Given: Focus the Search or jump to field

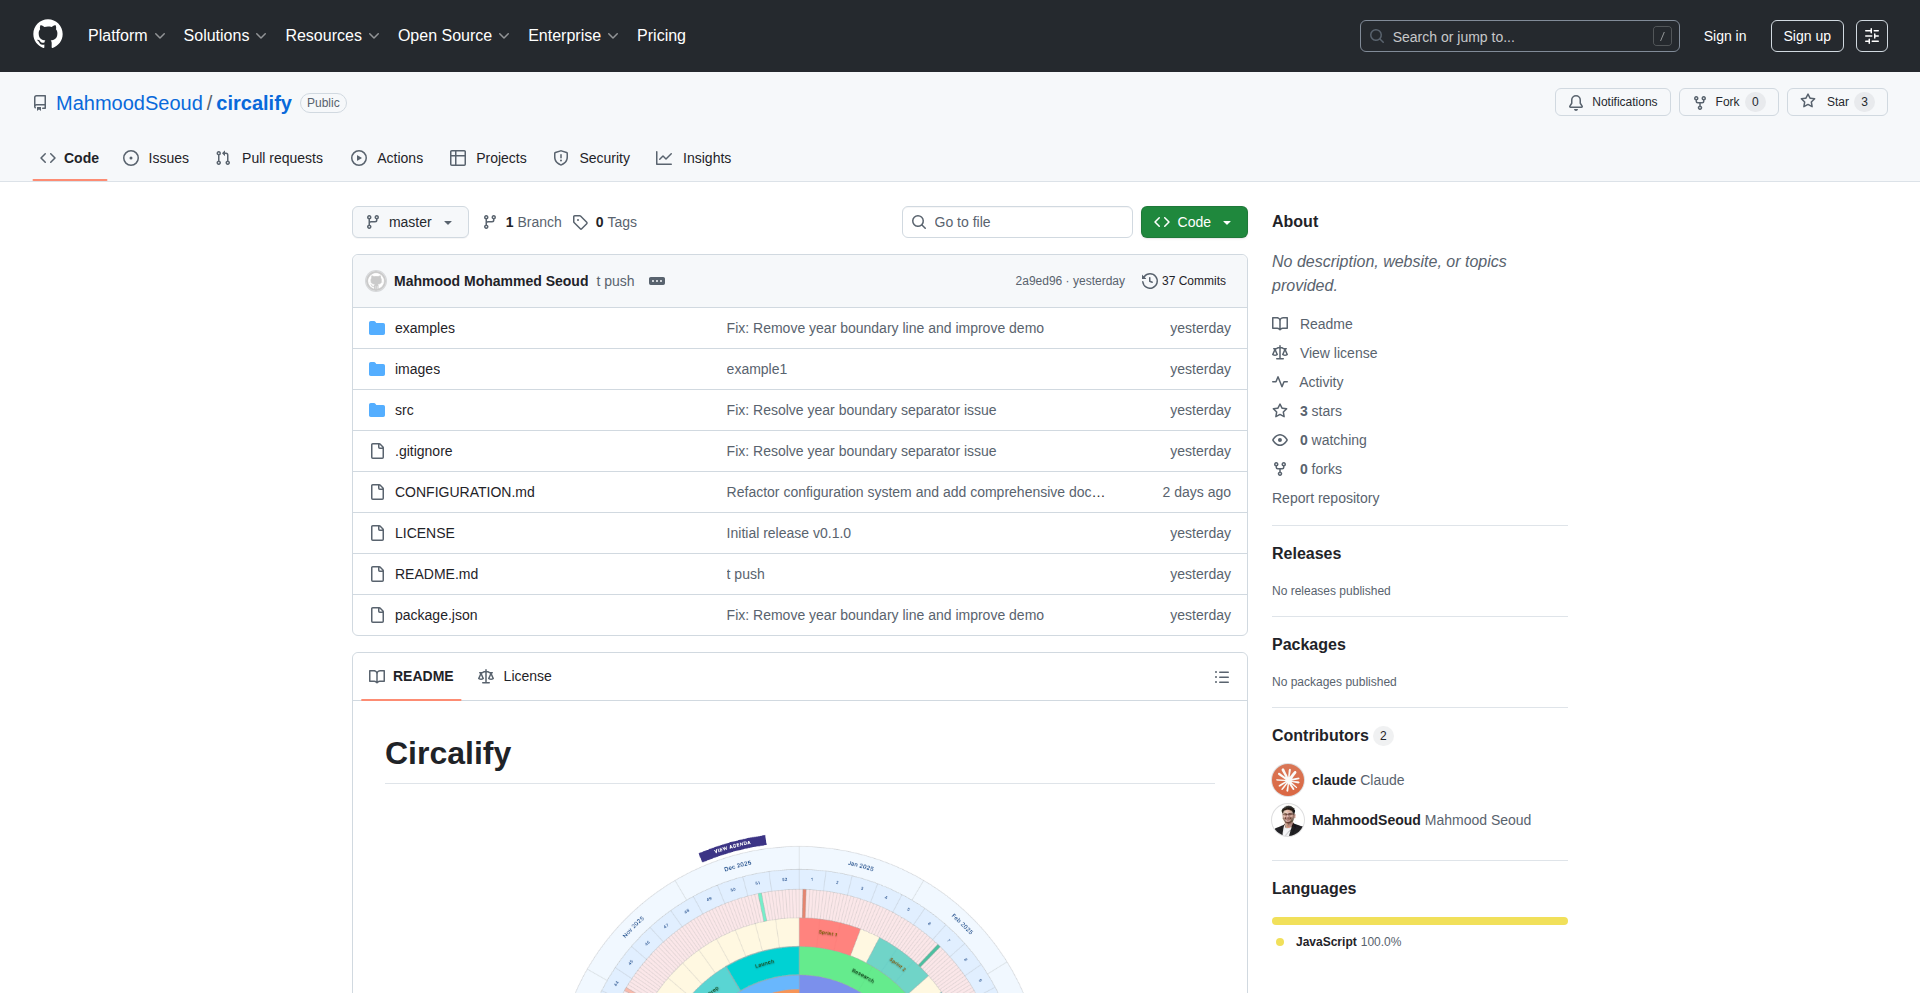Looking at the screenshot, I should point(1519,36).
